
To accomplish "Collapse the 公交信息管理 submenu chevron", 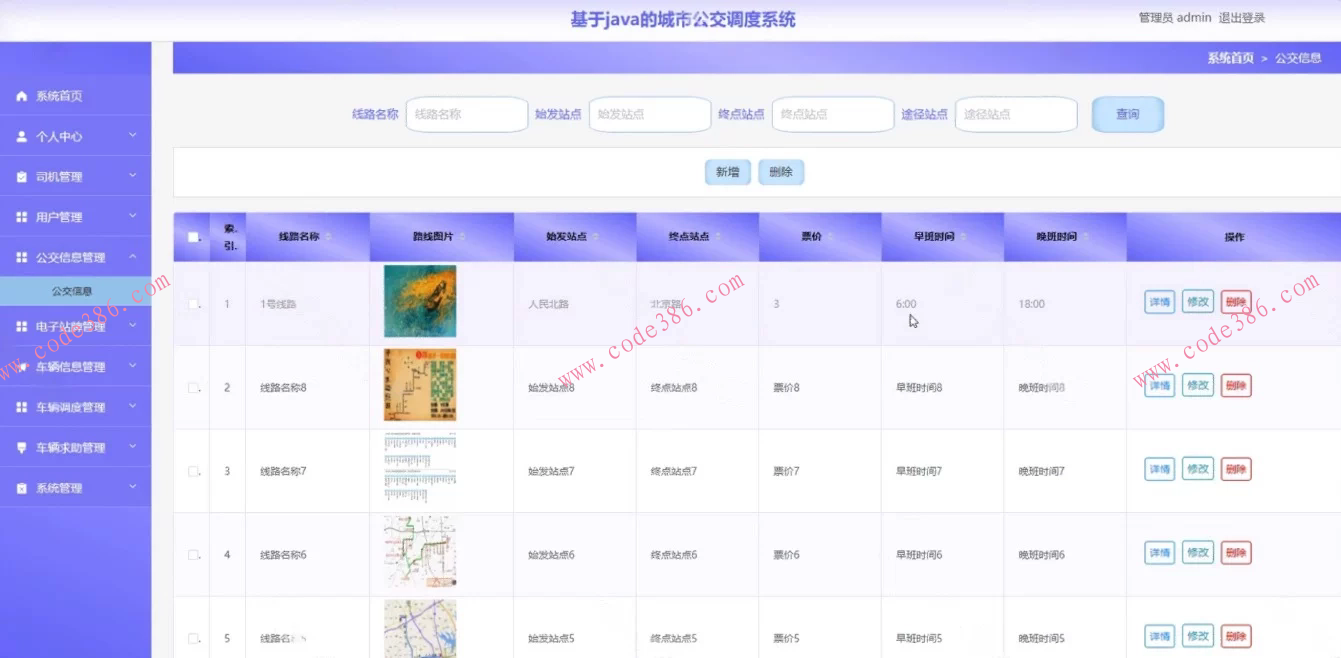I will 131,256.
